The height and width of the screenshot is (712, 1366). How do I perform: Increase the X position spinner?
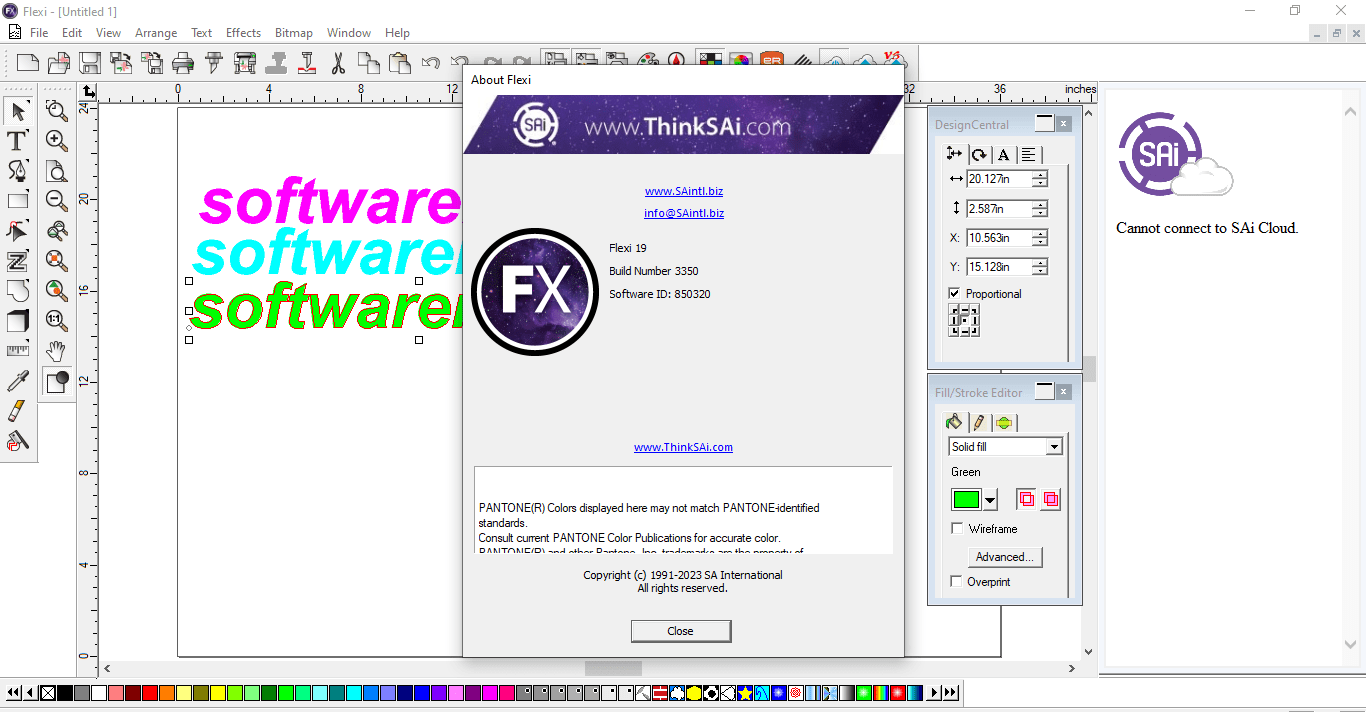[x=1040, y=233]
